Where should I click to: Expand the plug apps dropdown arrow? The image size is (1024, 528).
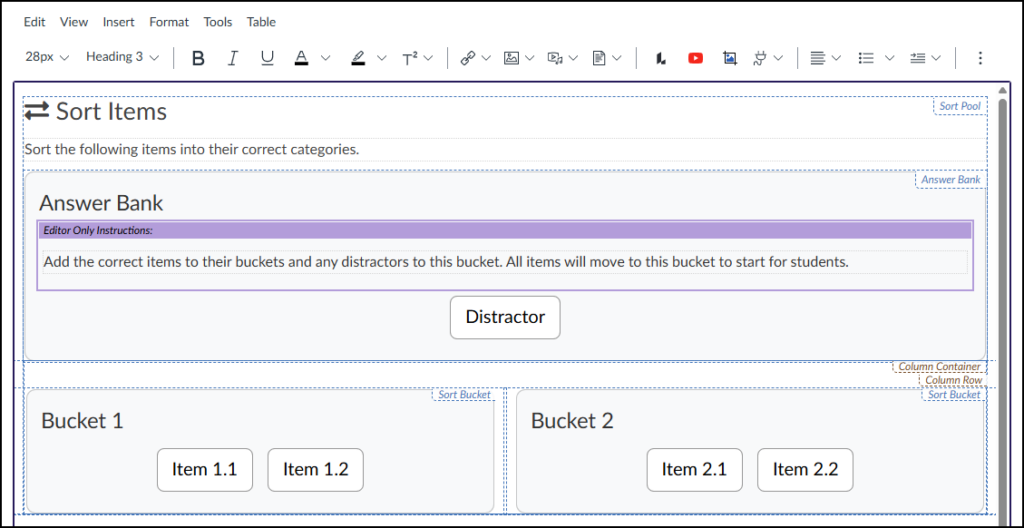(778, 58)
